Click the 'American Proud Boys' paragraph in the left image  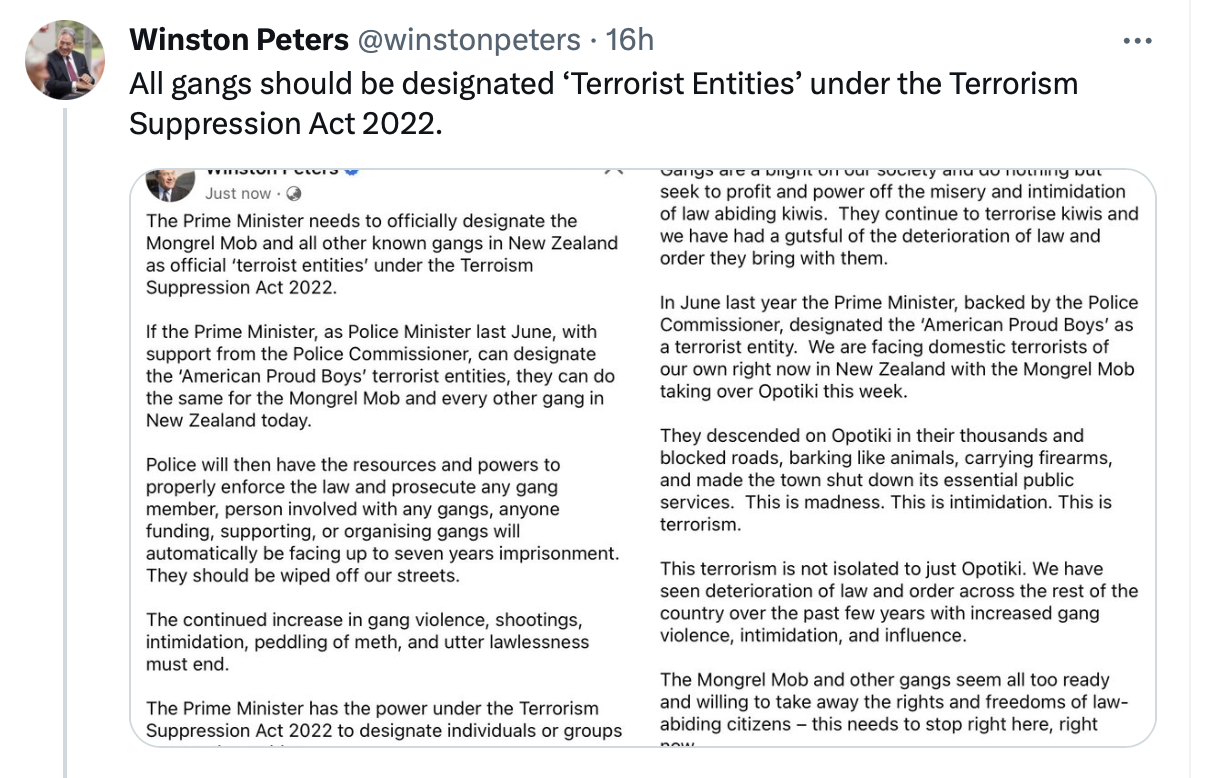380,376
